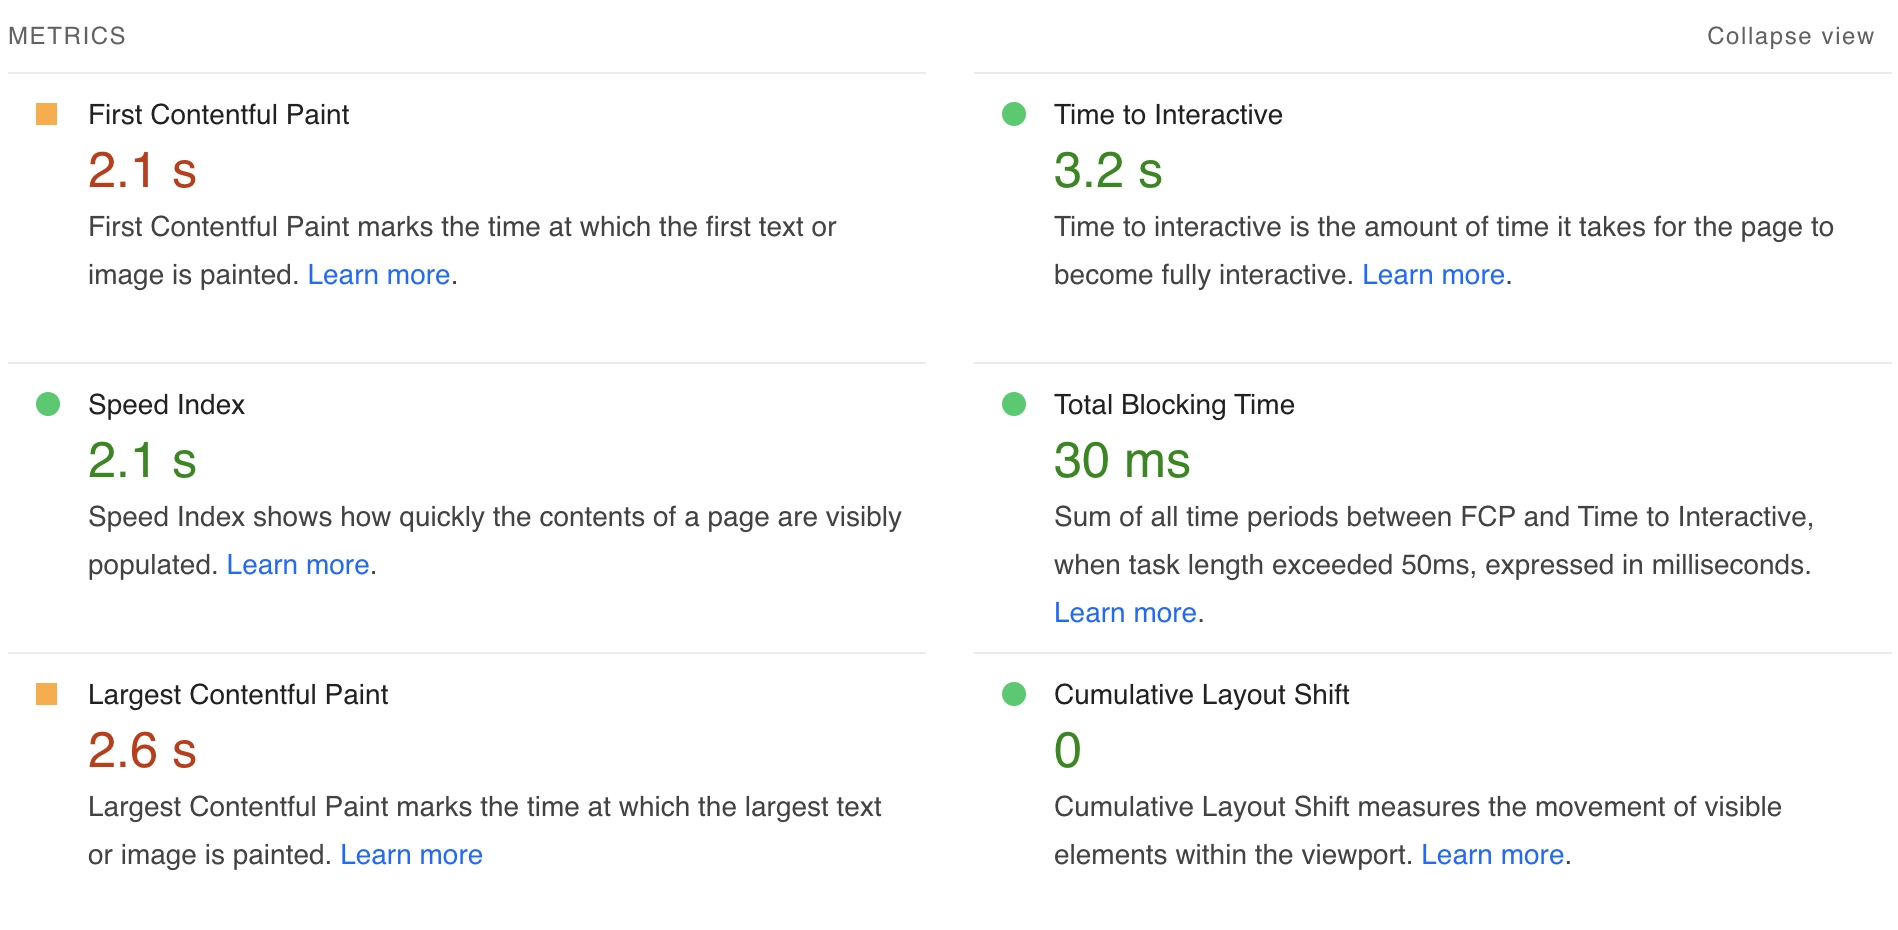
Task: Click the green circle icon beside Total Blocking Time
Action: [1013, 405]
